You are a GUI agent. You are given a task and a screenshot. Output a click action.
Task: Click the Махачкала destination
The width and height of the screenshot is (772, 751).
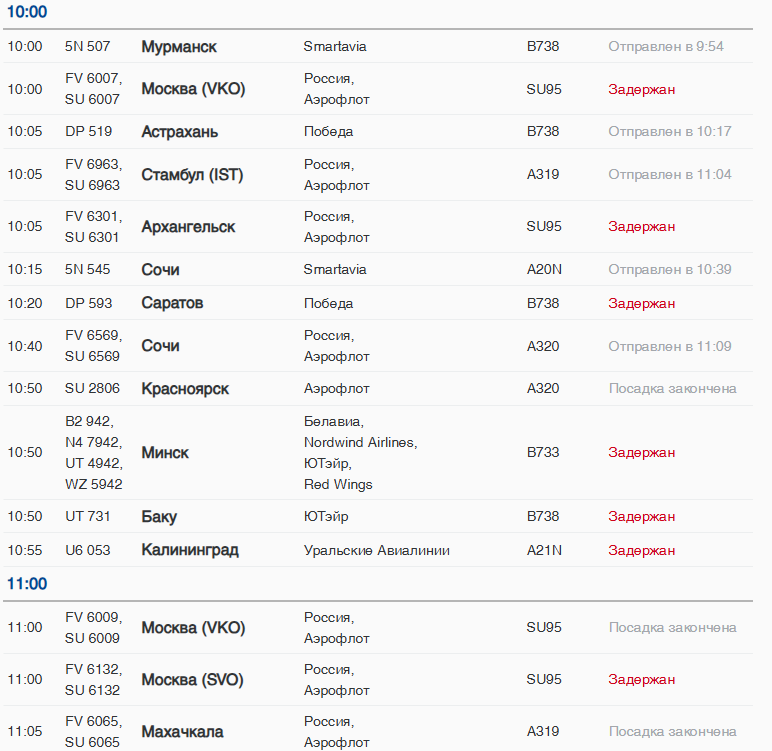coord(182,732)
